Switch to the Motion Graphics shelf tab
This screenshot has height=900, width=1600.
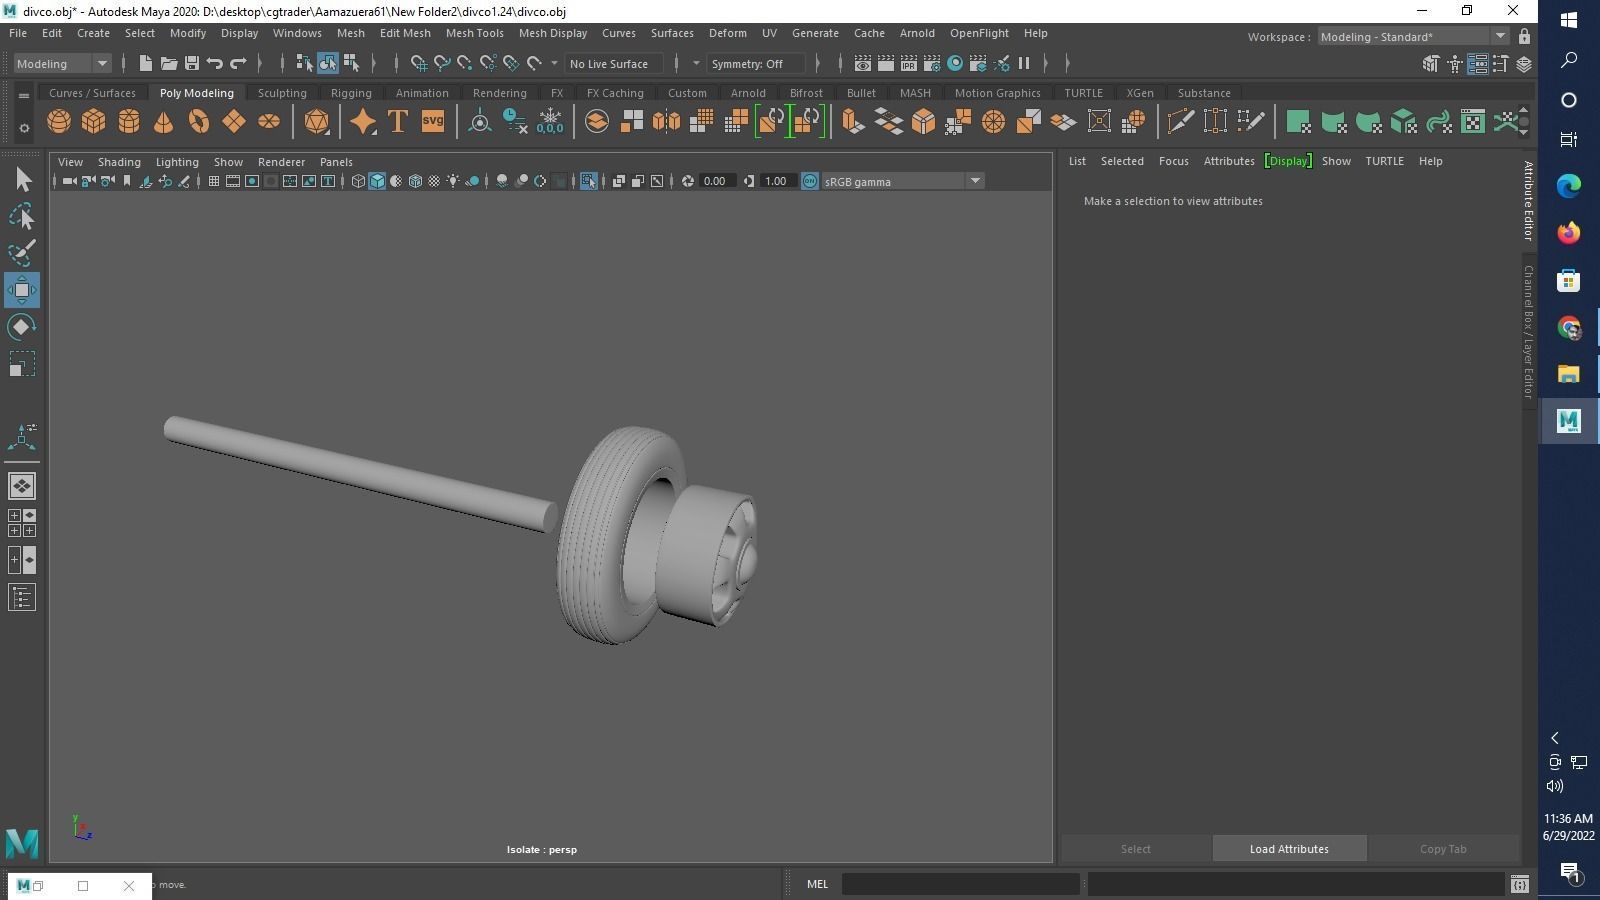click(x=997, y=93)
